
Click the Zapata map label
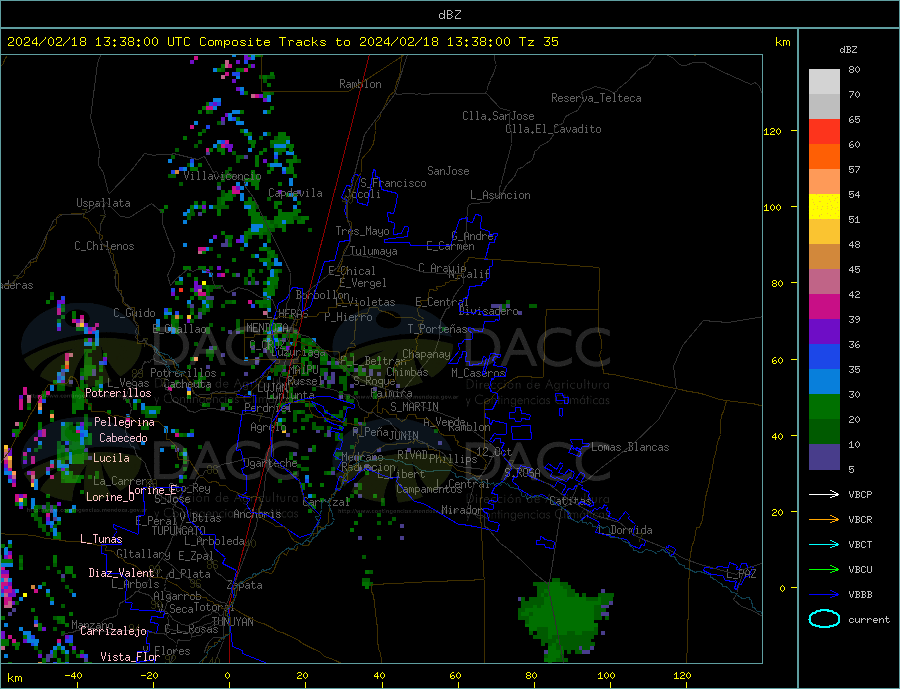(x=245, y=586)
